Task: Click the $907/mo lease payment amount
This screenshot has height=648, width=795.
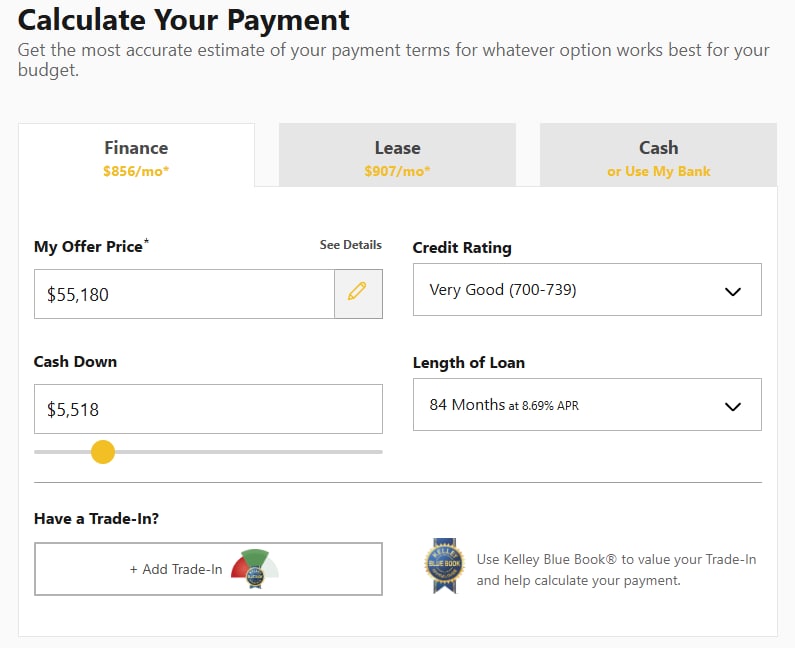Action: [397, 171]
